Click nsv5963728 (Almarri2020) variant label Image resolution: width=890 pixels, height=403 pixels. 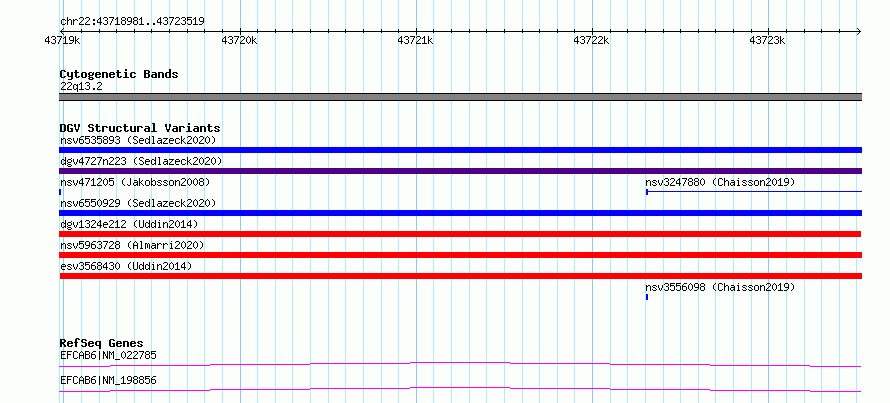[132, 245]
